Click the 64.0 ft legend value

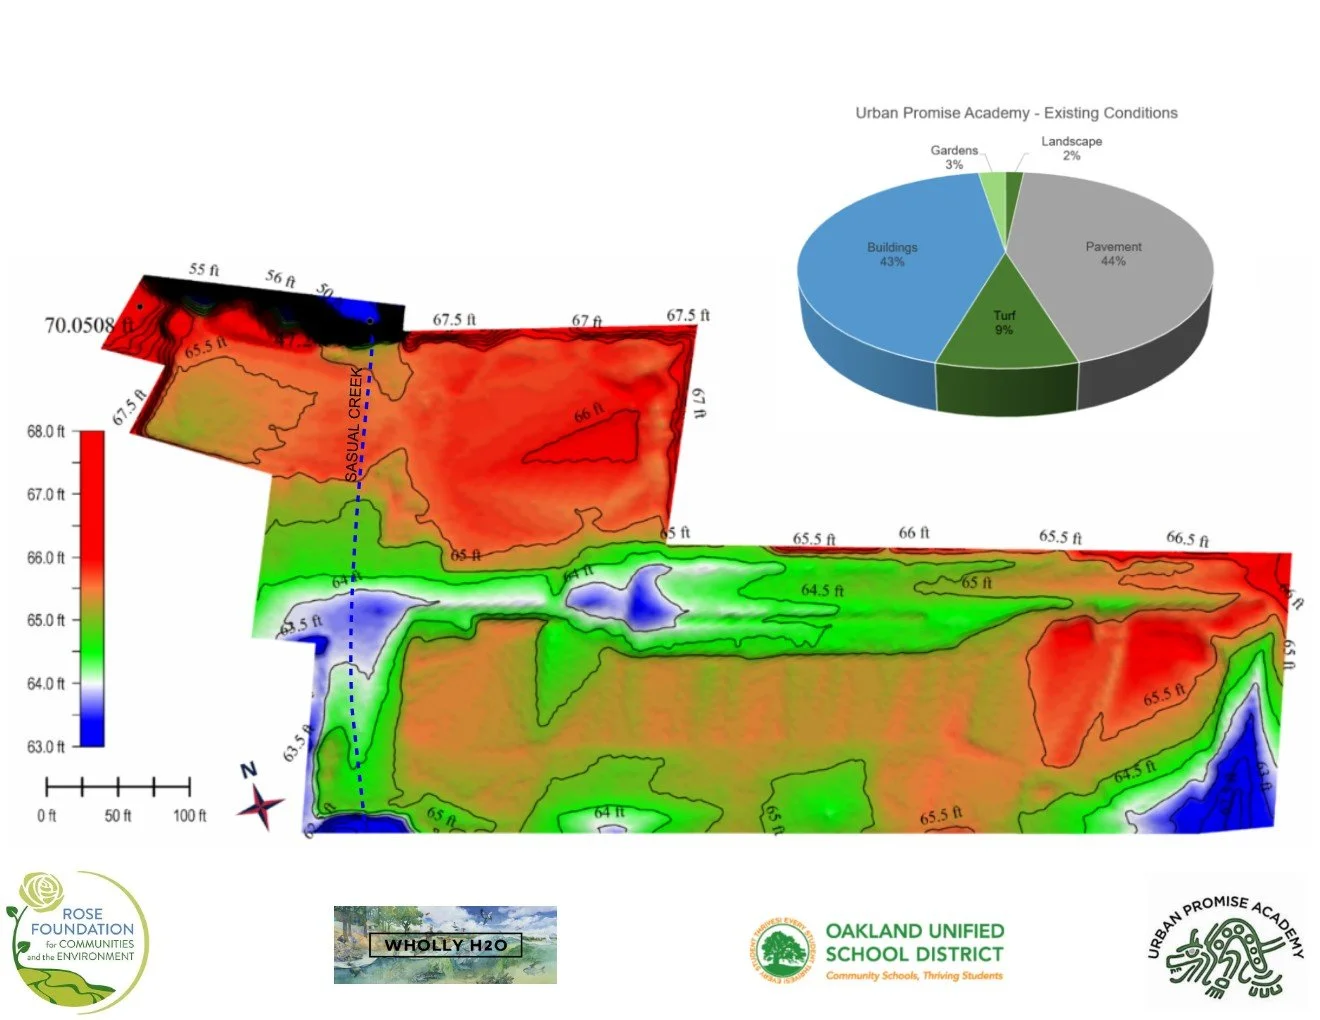coord(46,684)
